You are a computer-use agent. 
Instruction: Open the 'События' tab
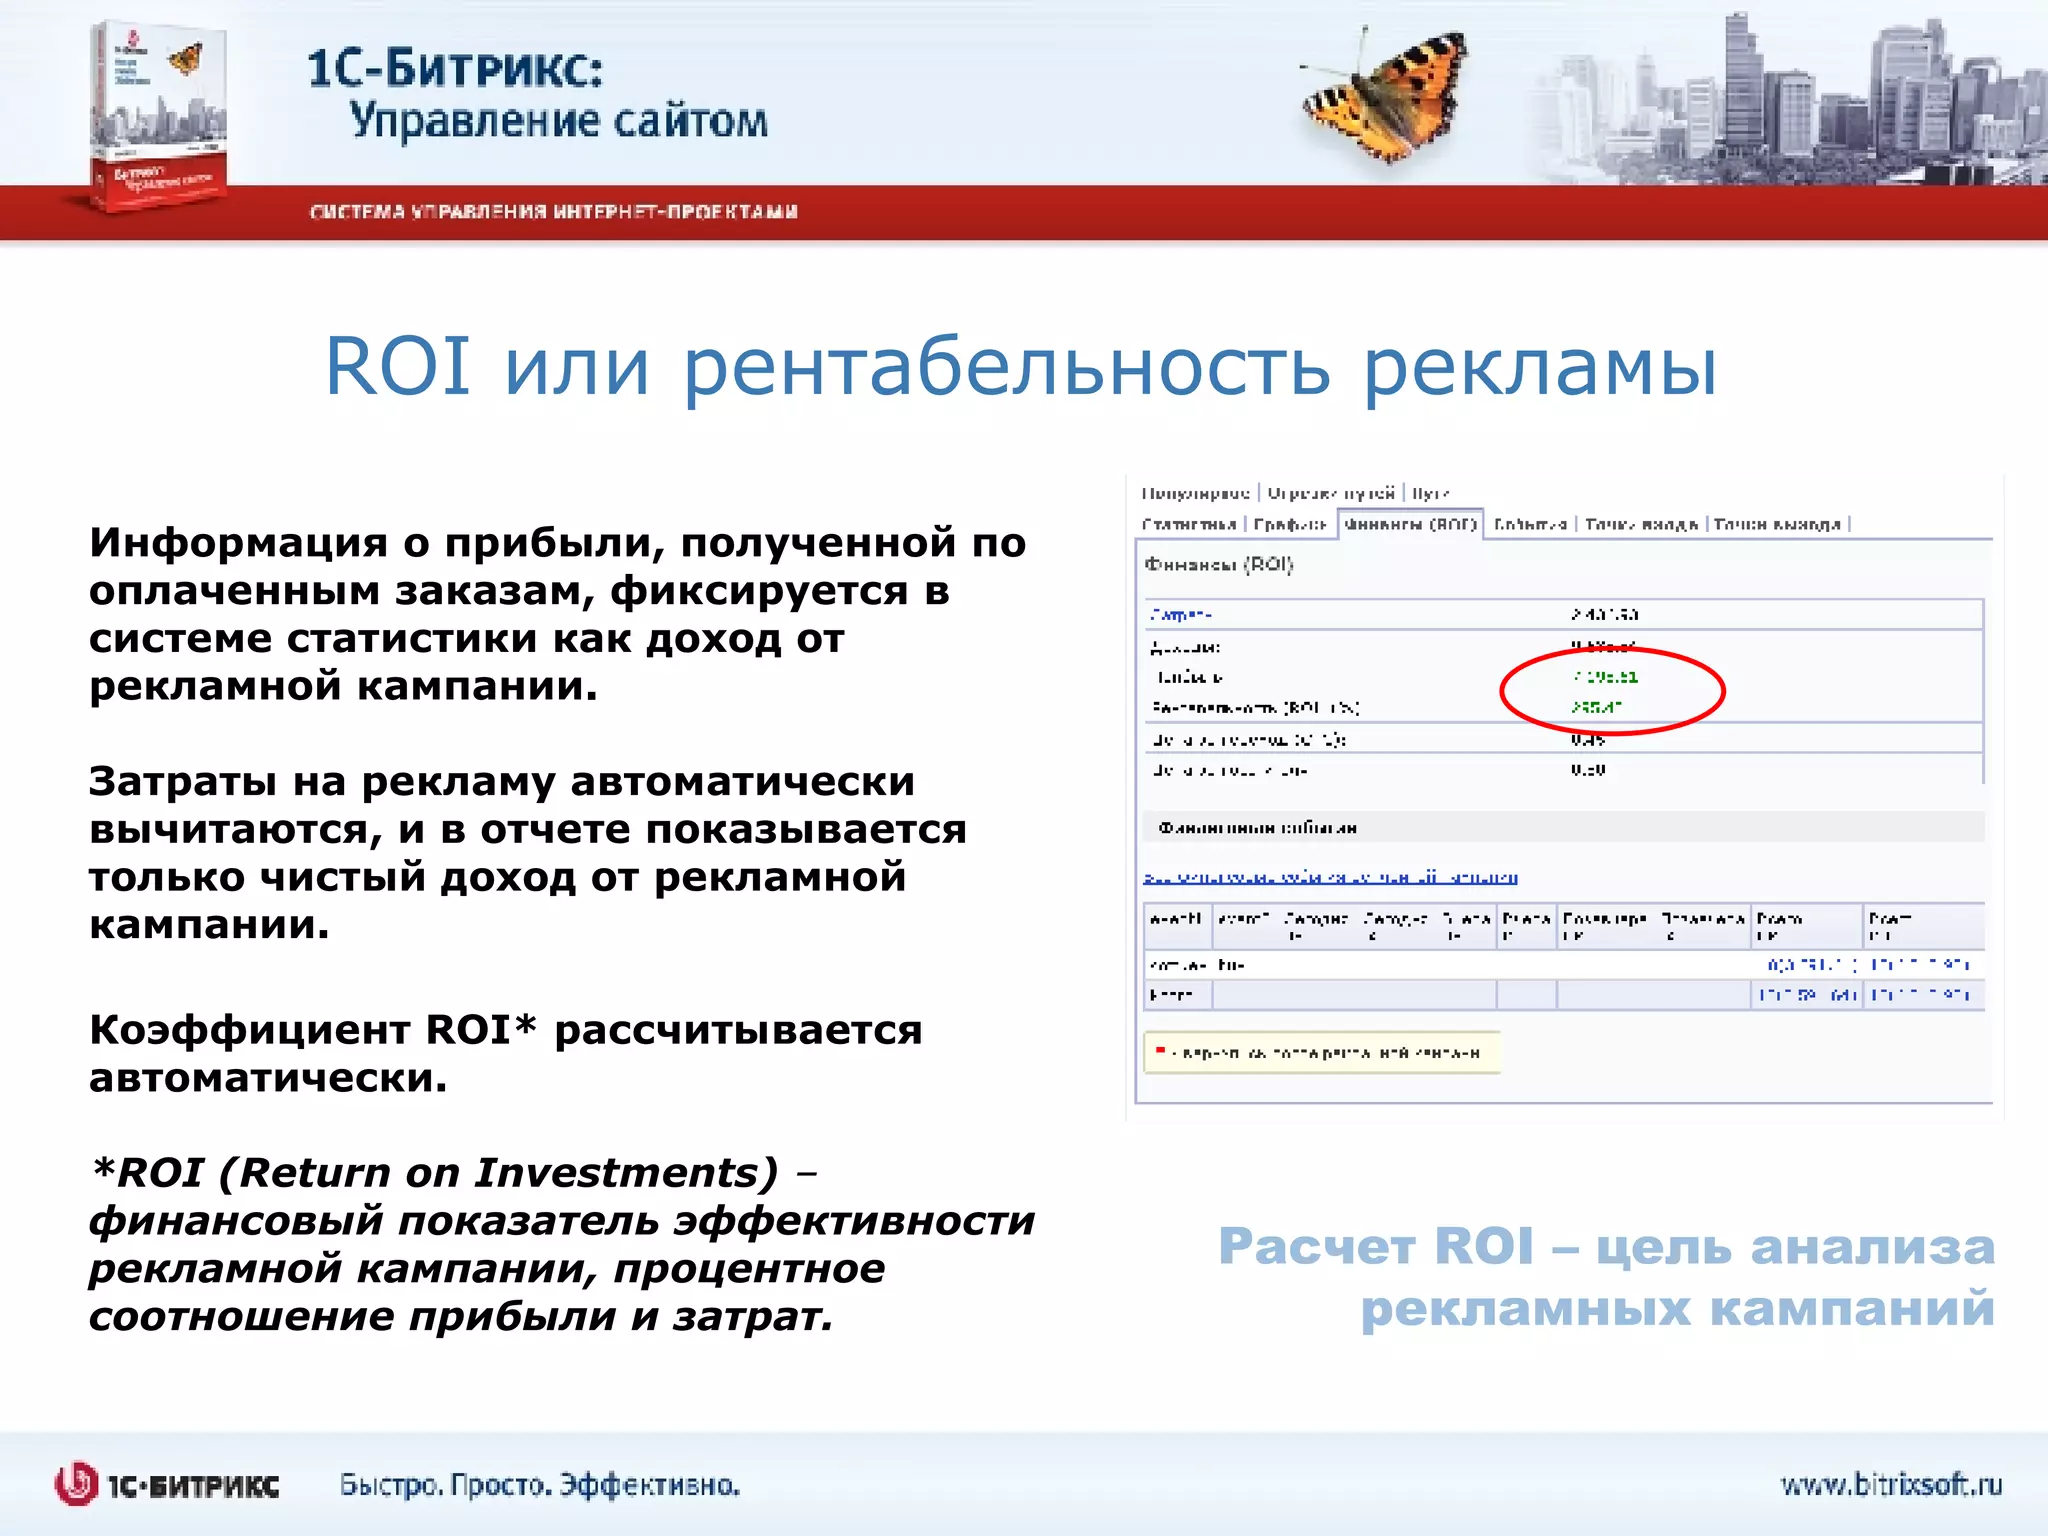pyautogui.click(x=1530, y=524)
